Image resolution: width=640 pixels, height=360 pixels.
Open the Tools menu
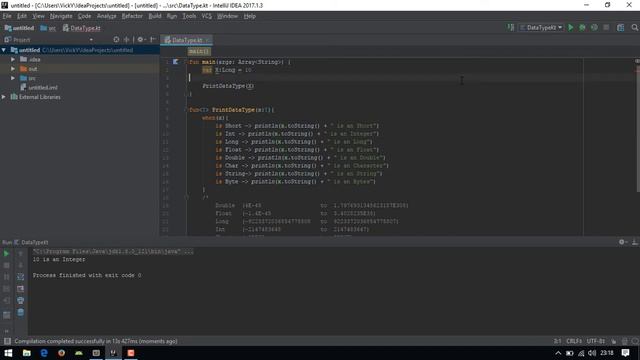coord(189,16)
